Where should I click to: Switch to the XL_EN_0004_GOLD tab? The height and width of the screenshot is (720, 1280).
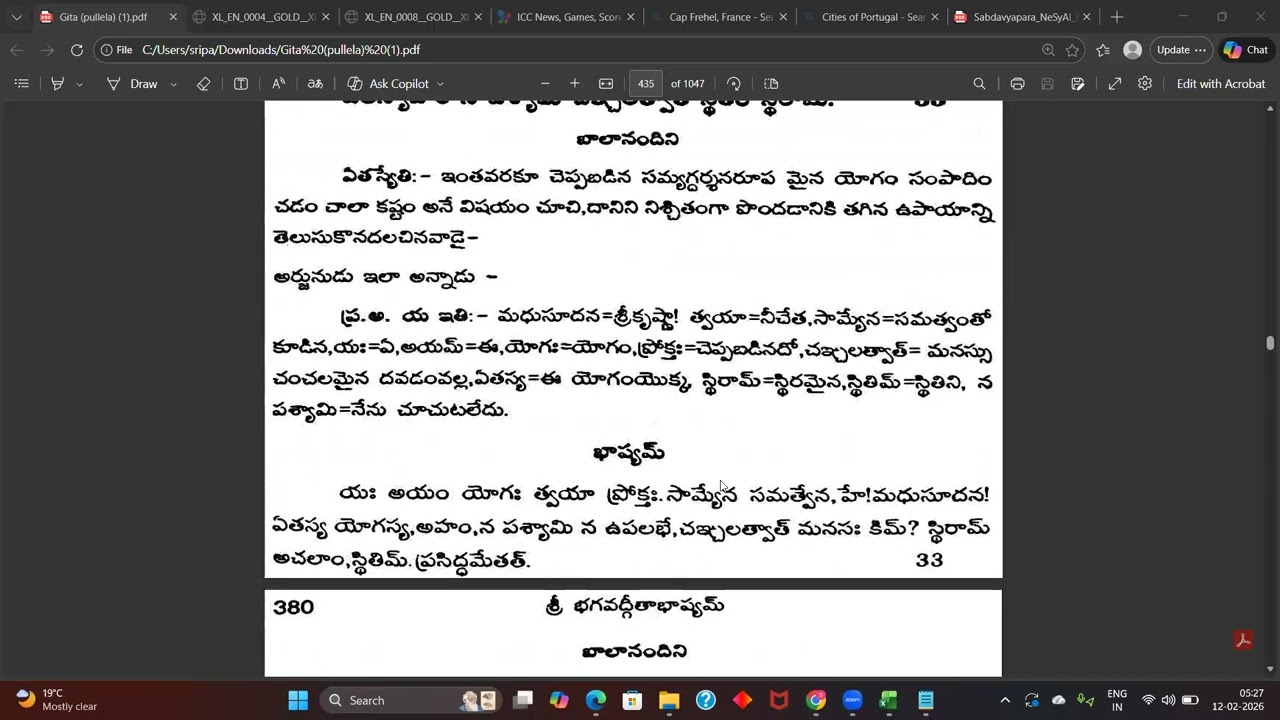point(261,17)
